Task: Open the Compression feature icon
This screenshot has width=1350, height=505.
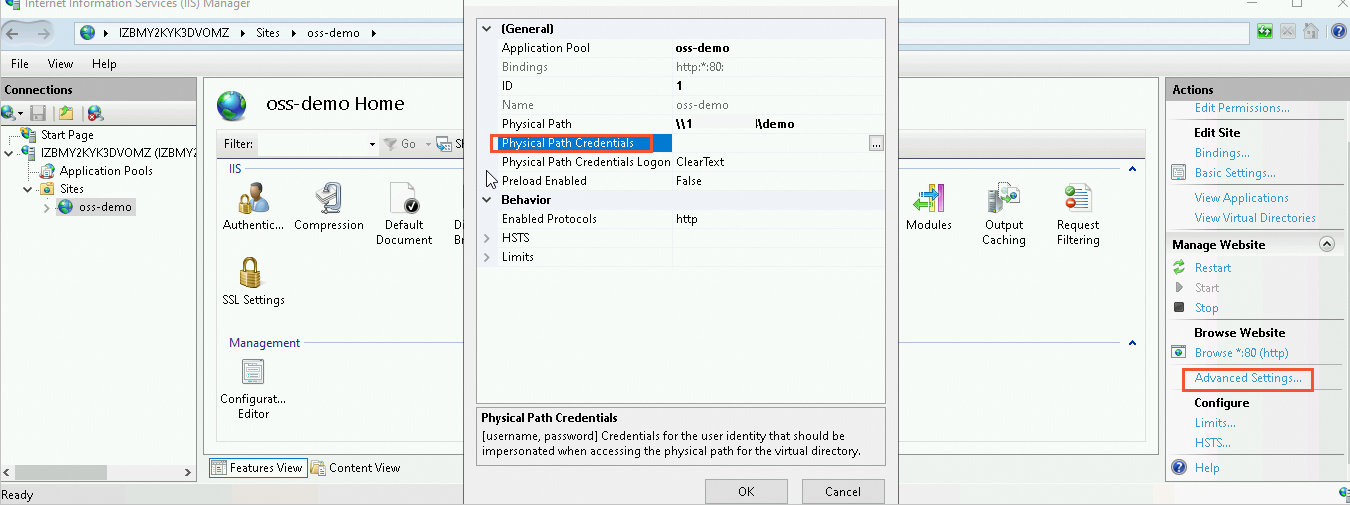Action: pos(328,198)
